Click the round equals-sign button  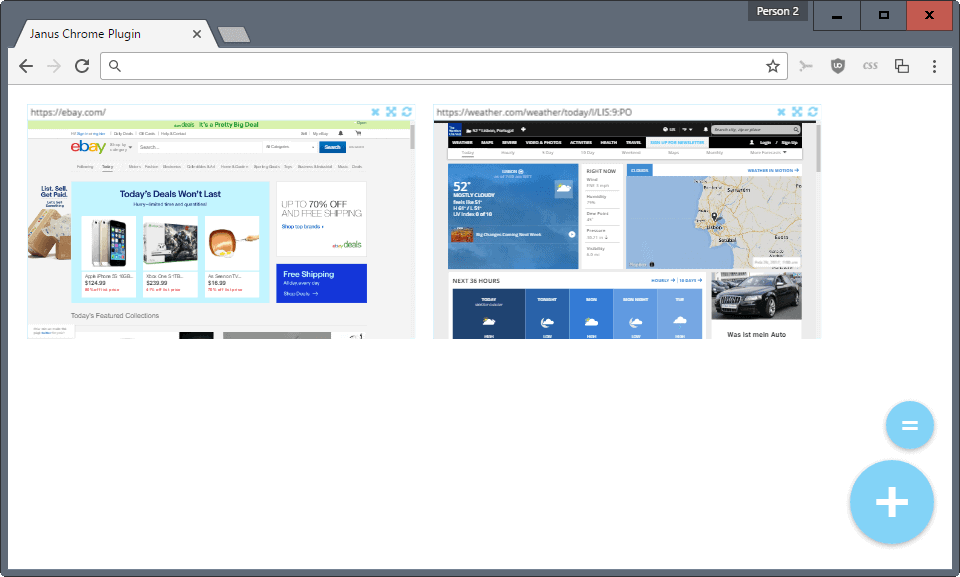pyautogui.click(x=909, y=425)
